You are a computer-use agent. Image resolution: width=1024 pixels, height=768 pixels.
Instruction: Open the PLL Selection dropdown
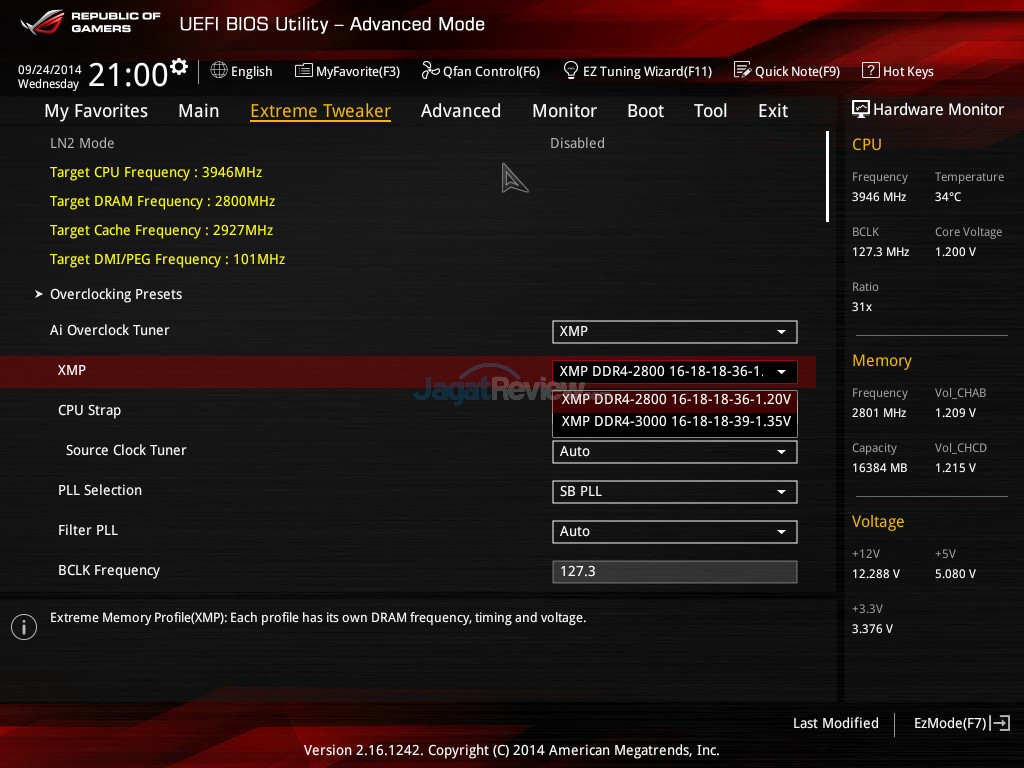(674, 492)
